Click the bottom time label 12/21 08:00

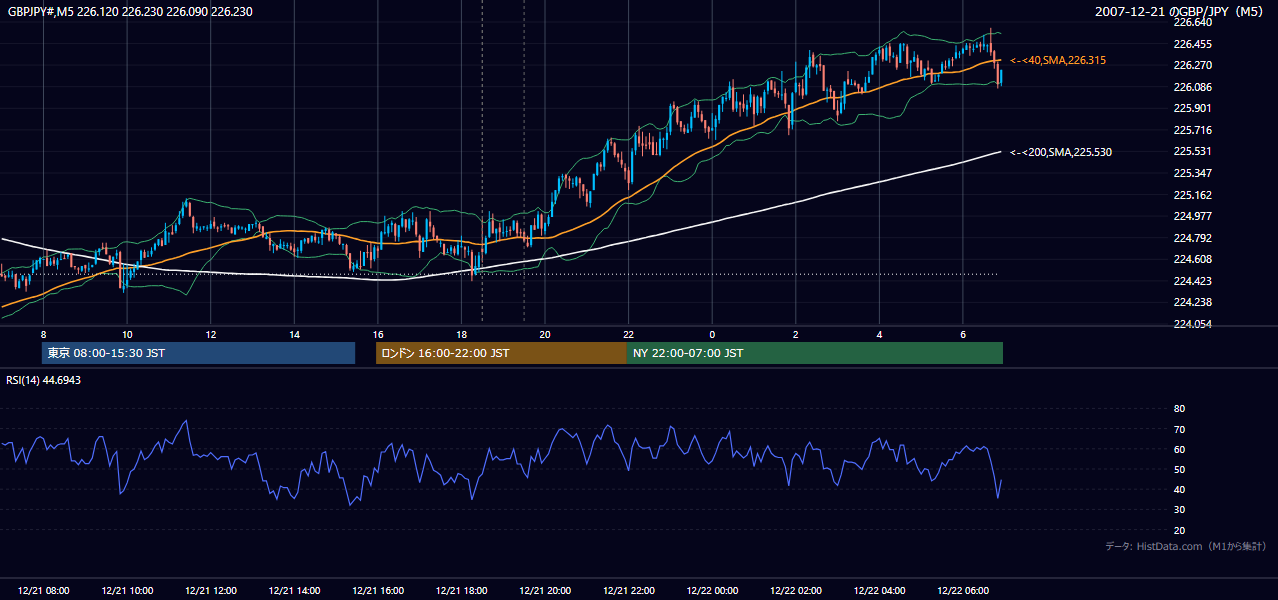click(x=43, y=591)
